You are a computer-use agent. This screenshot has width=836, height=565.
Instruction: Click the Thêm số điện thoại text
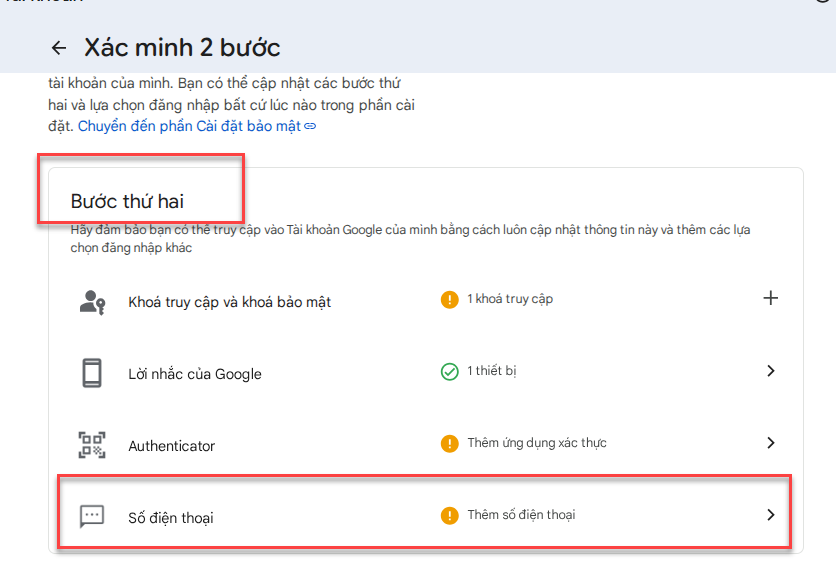[521, 515]
